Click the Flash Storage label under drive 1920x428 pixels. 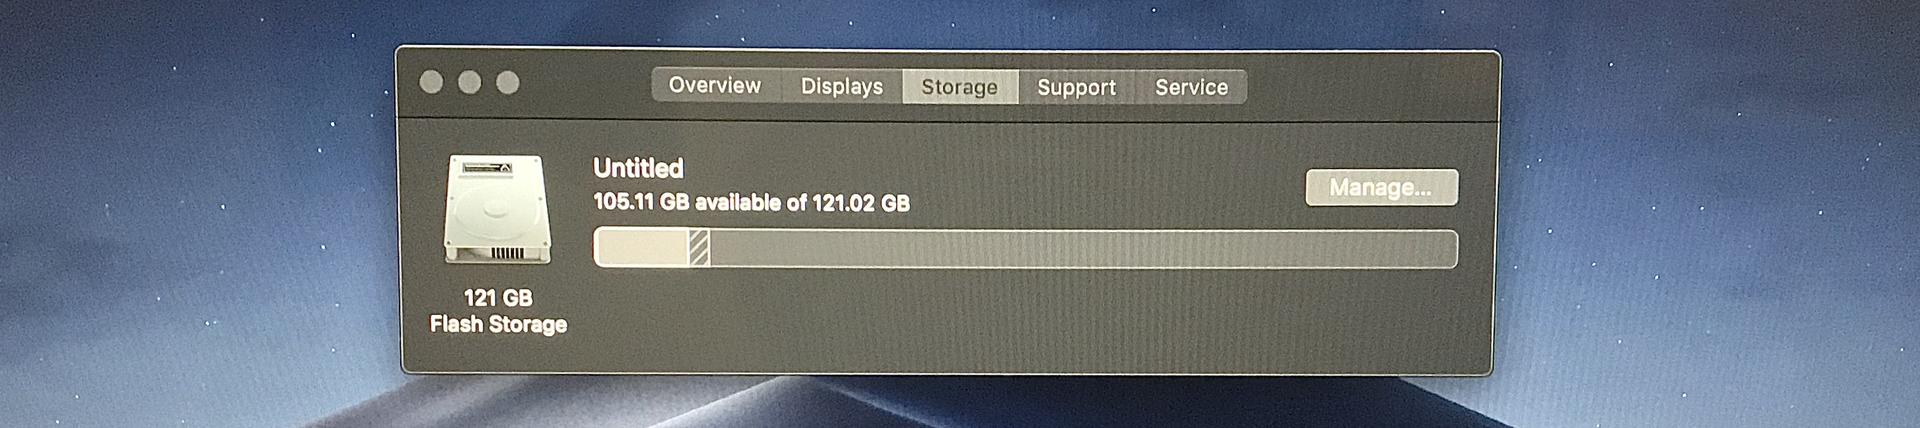click(x=498, y=324)
